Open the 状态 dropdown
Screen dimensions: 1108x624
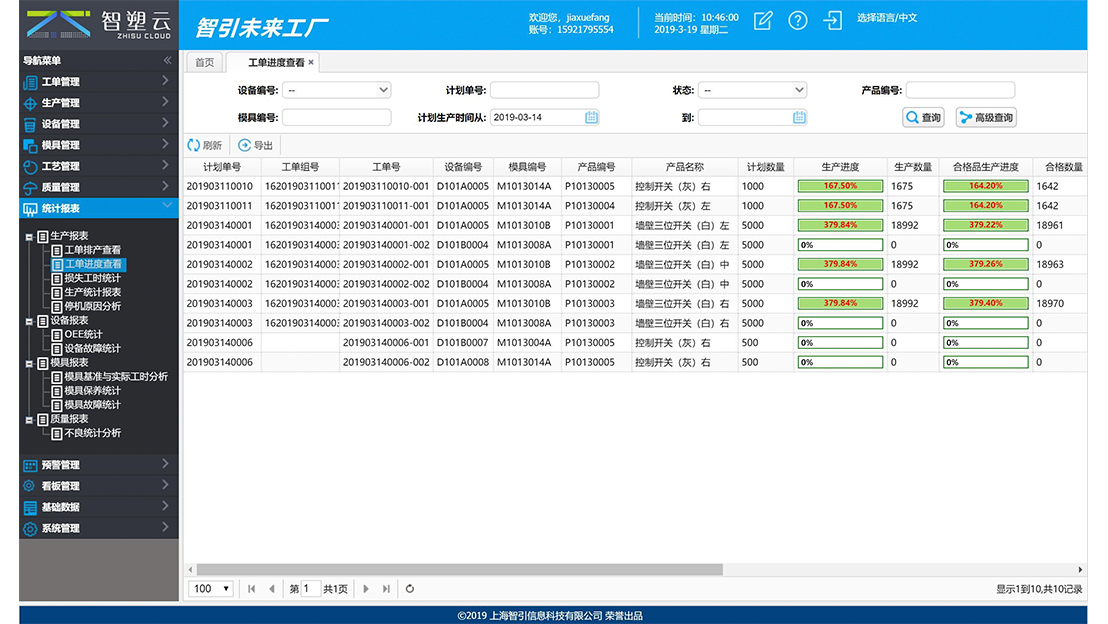pyautogui.click(x=752, y=90)
